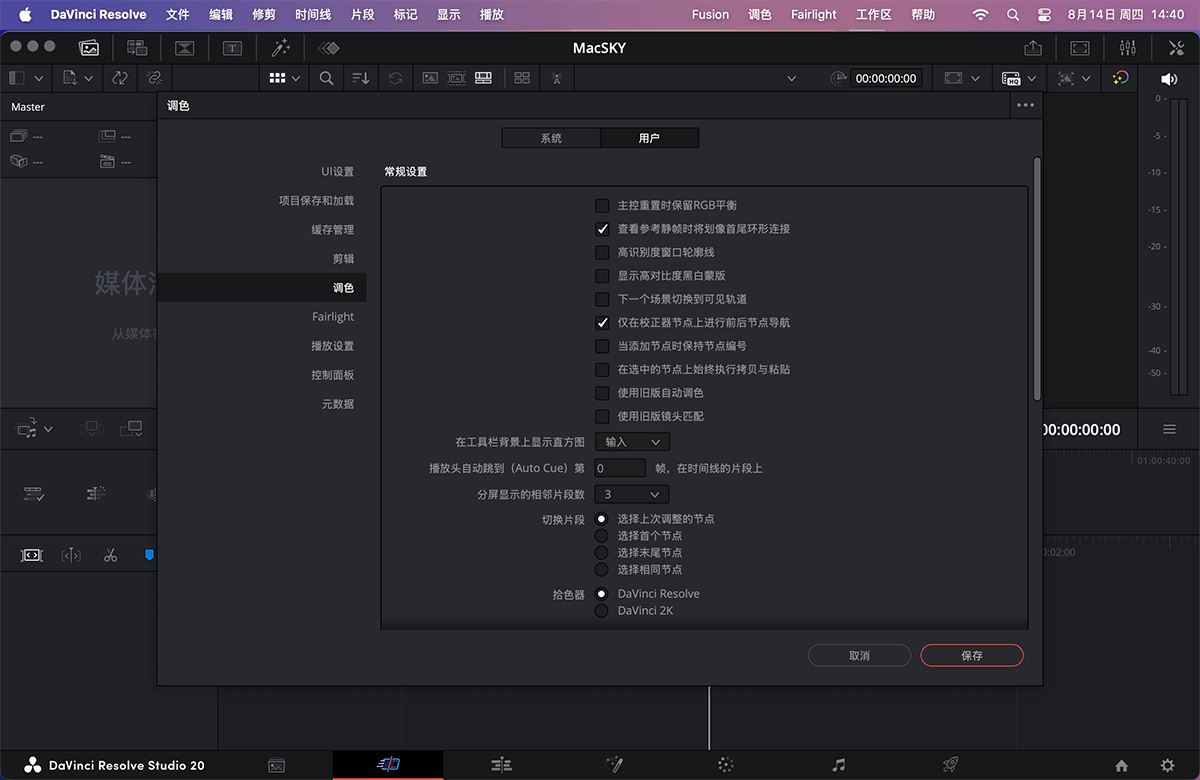The width and height of the screenshot is (1200, 780).
Task: Enable 使用旧版镜头匹配 checkbox
Action: [x=602, y=416]
